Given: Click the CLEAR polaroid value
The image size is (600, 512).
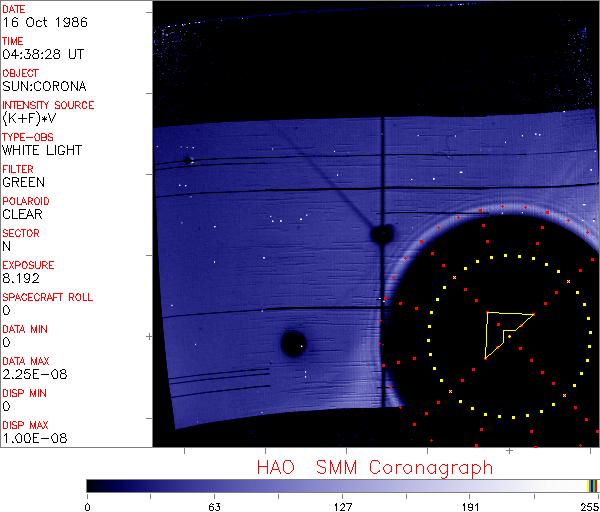Looking at the screenshot, I should coord(22,214).
